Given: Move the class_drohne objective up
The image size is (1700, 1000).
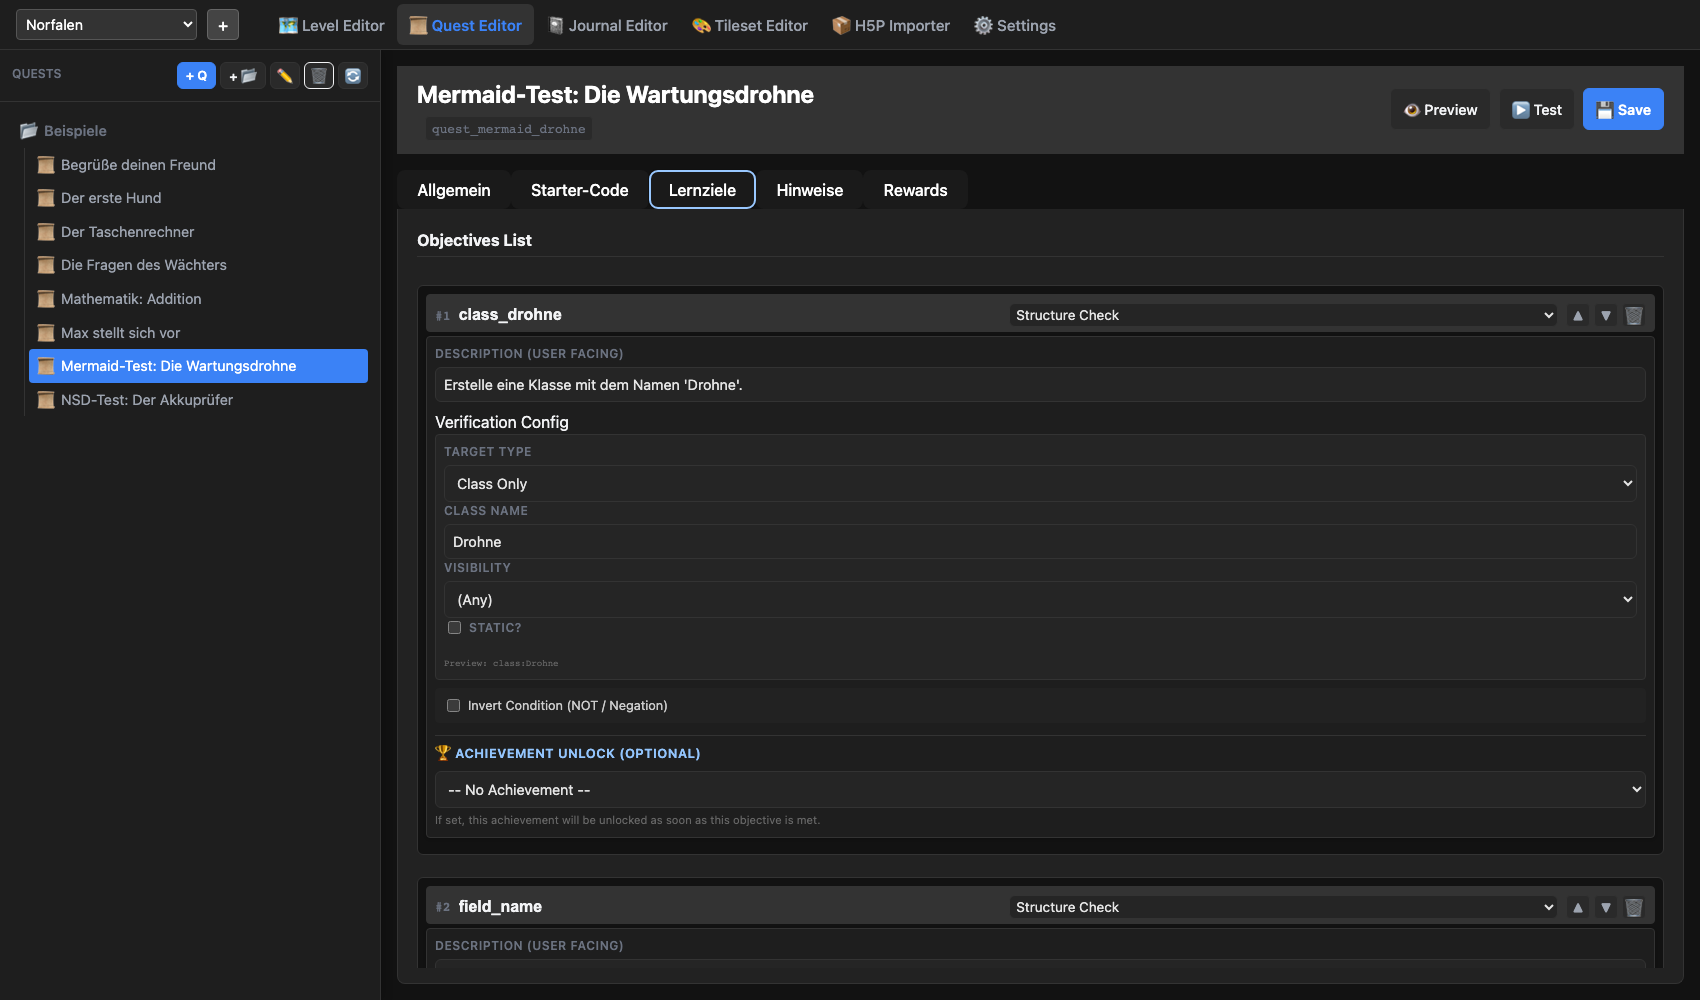Looking at the screenshot, I should (x=1578, y=314).
